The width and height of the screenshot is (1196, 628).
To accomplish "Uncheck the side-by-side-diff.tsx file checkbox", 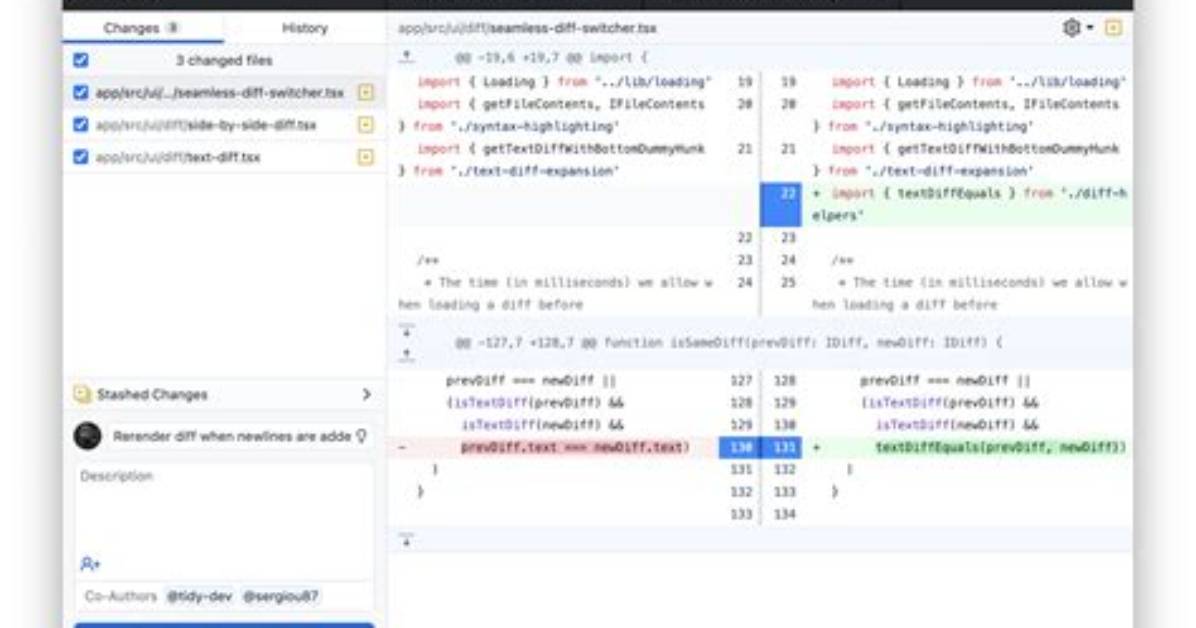I will 81,124.
